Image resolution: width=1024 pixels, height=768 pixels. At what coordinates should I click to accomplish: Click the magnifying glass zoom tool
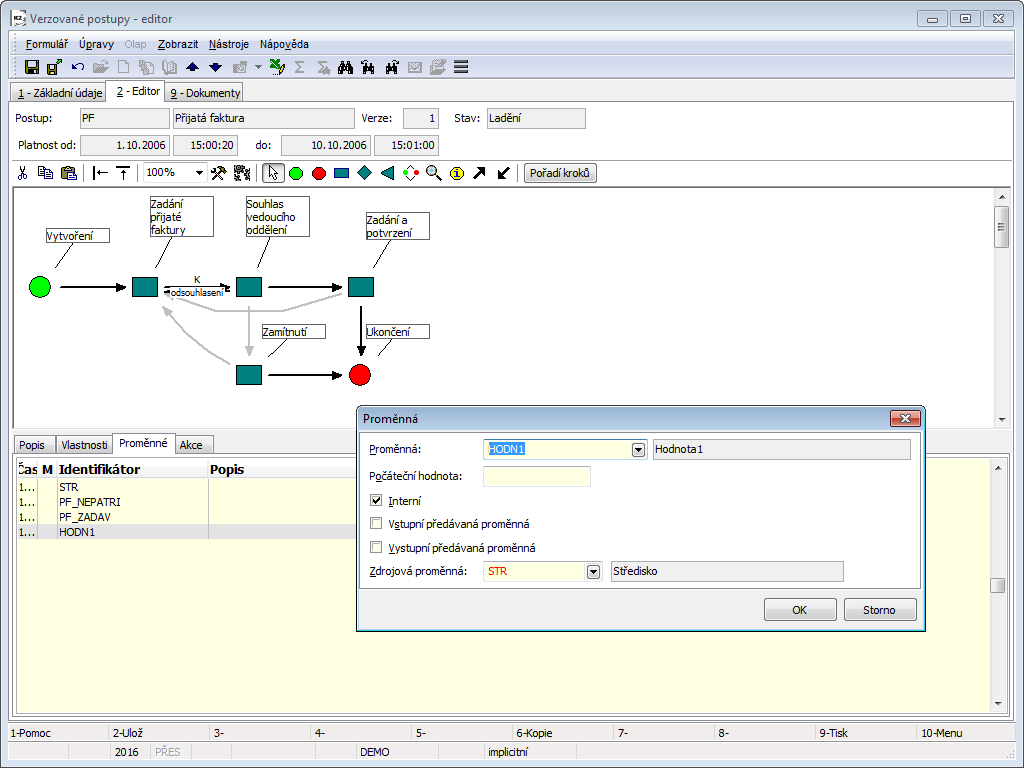(x=433, y=173)
